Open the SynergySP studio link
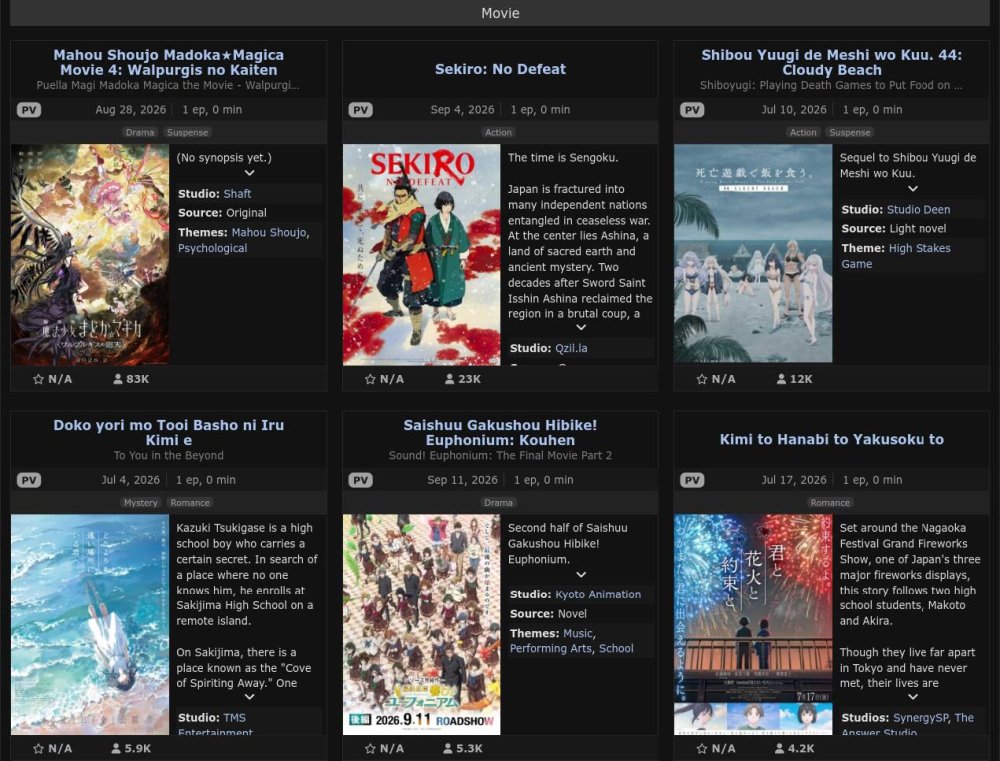This screenshot has width=1000, height=761. click(x=921, y=718)
